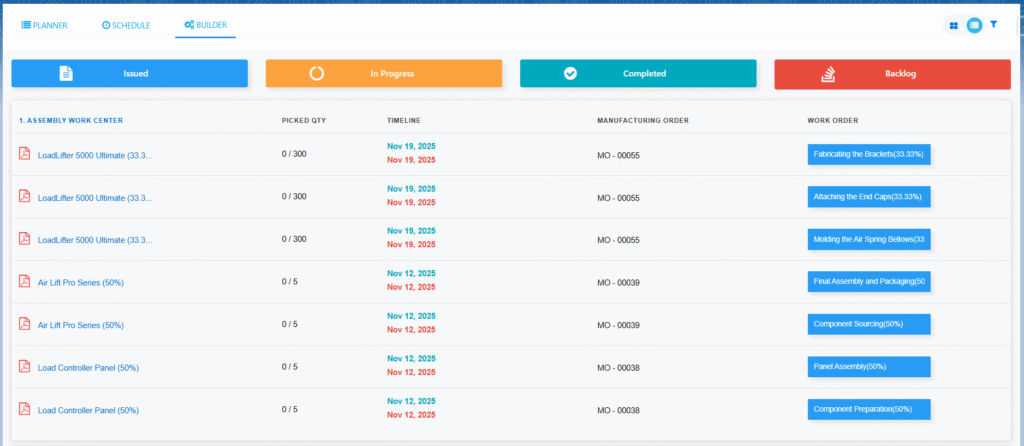
Task: Click PDF icon in Component Preparation row
Action: click(25, 409)
